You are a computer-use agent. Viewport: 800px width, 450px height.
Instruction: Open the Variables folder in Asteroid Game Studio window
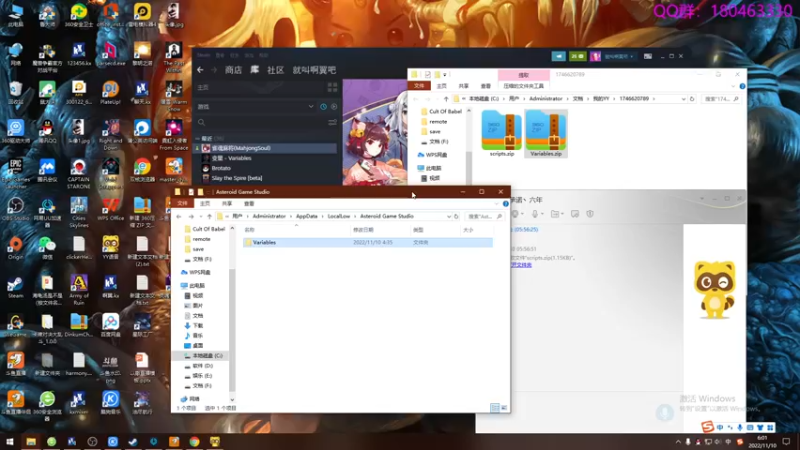(x=264, y=242)
